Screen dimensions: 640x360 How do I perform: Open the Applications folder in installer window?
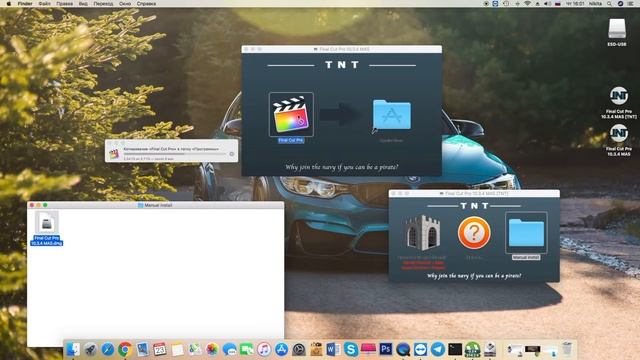[x=391, y=115]
